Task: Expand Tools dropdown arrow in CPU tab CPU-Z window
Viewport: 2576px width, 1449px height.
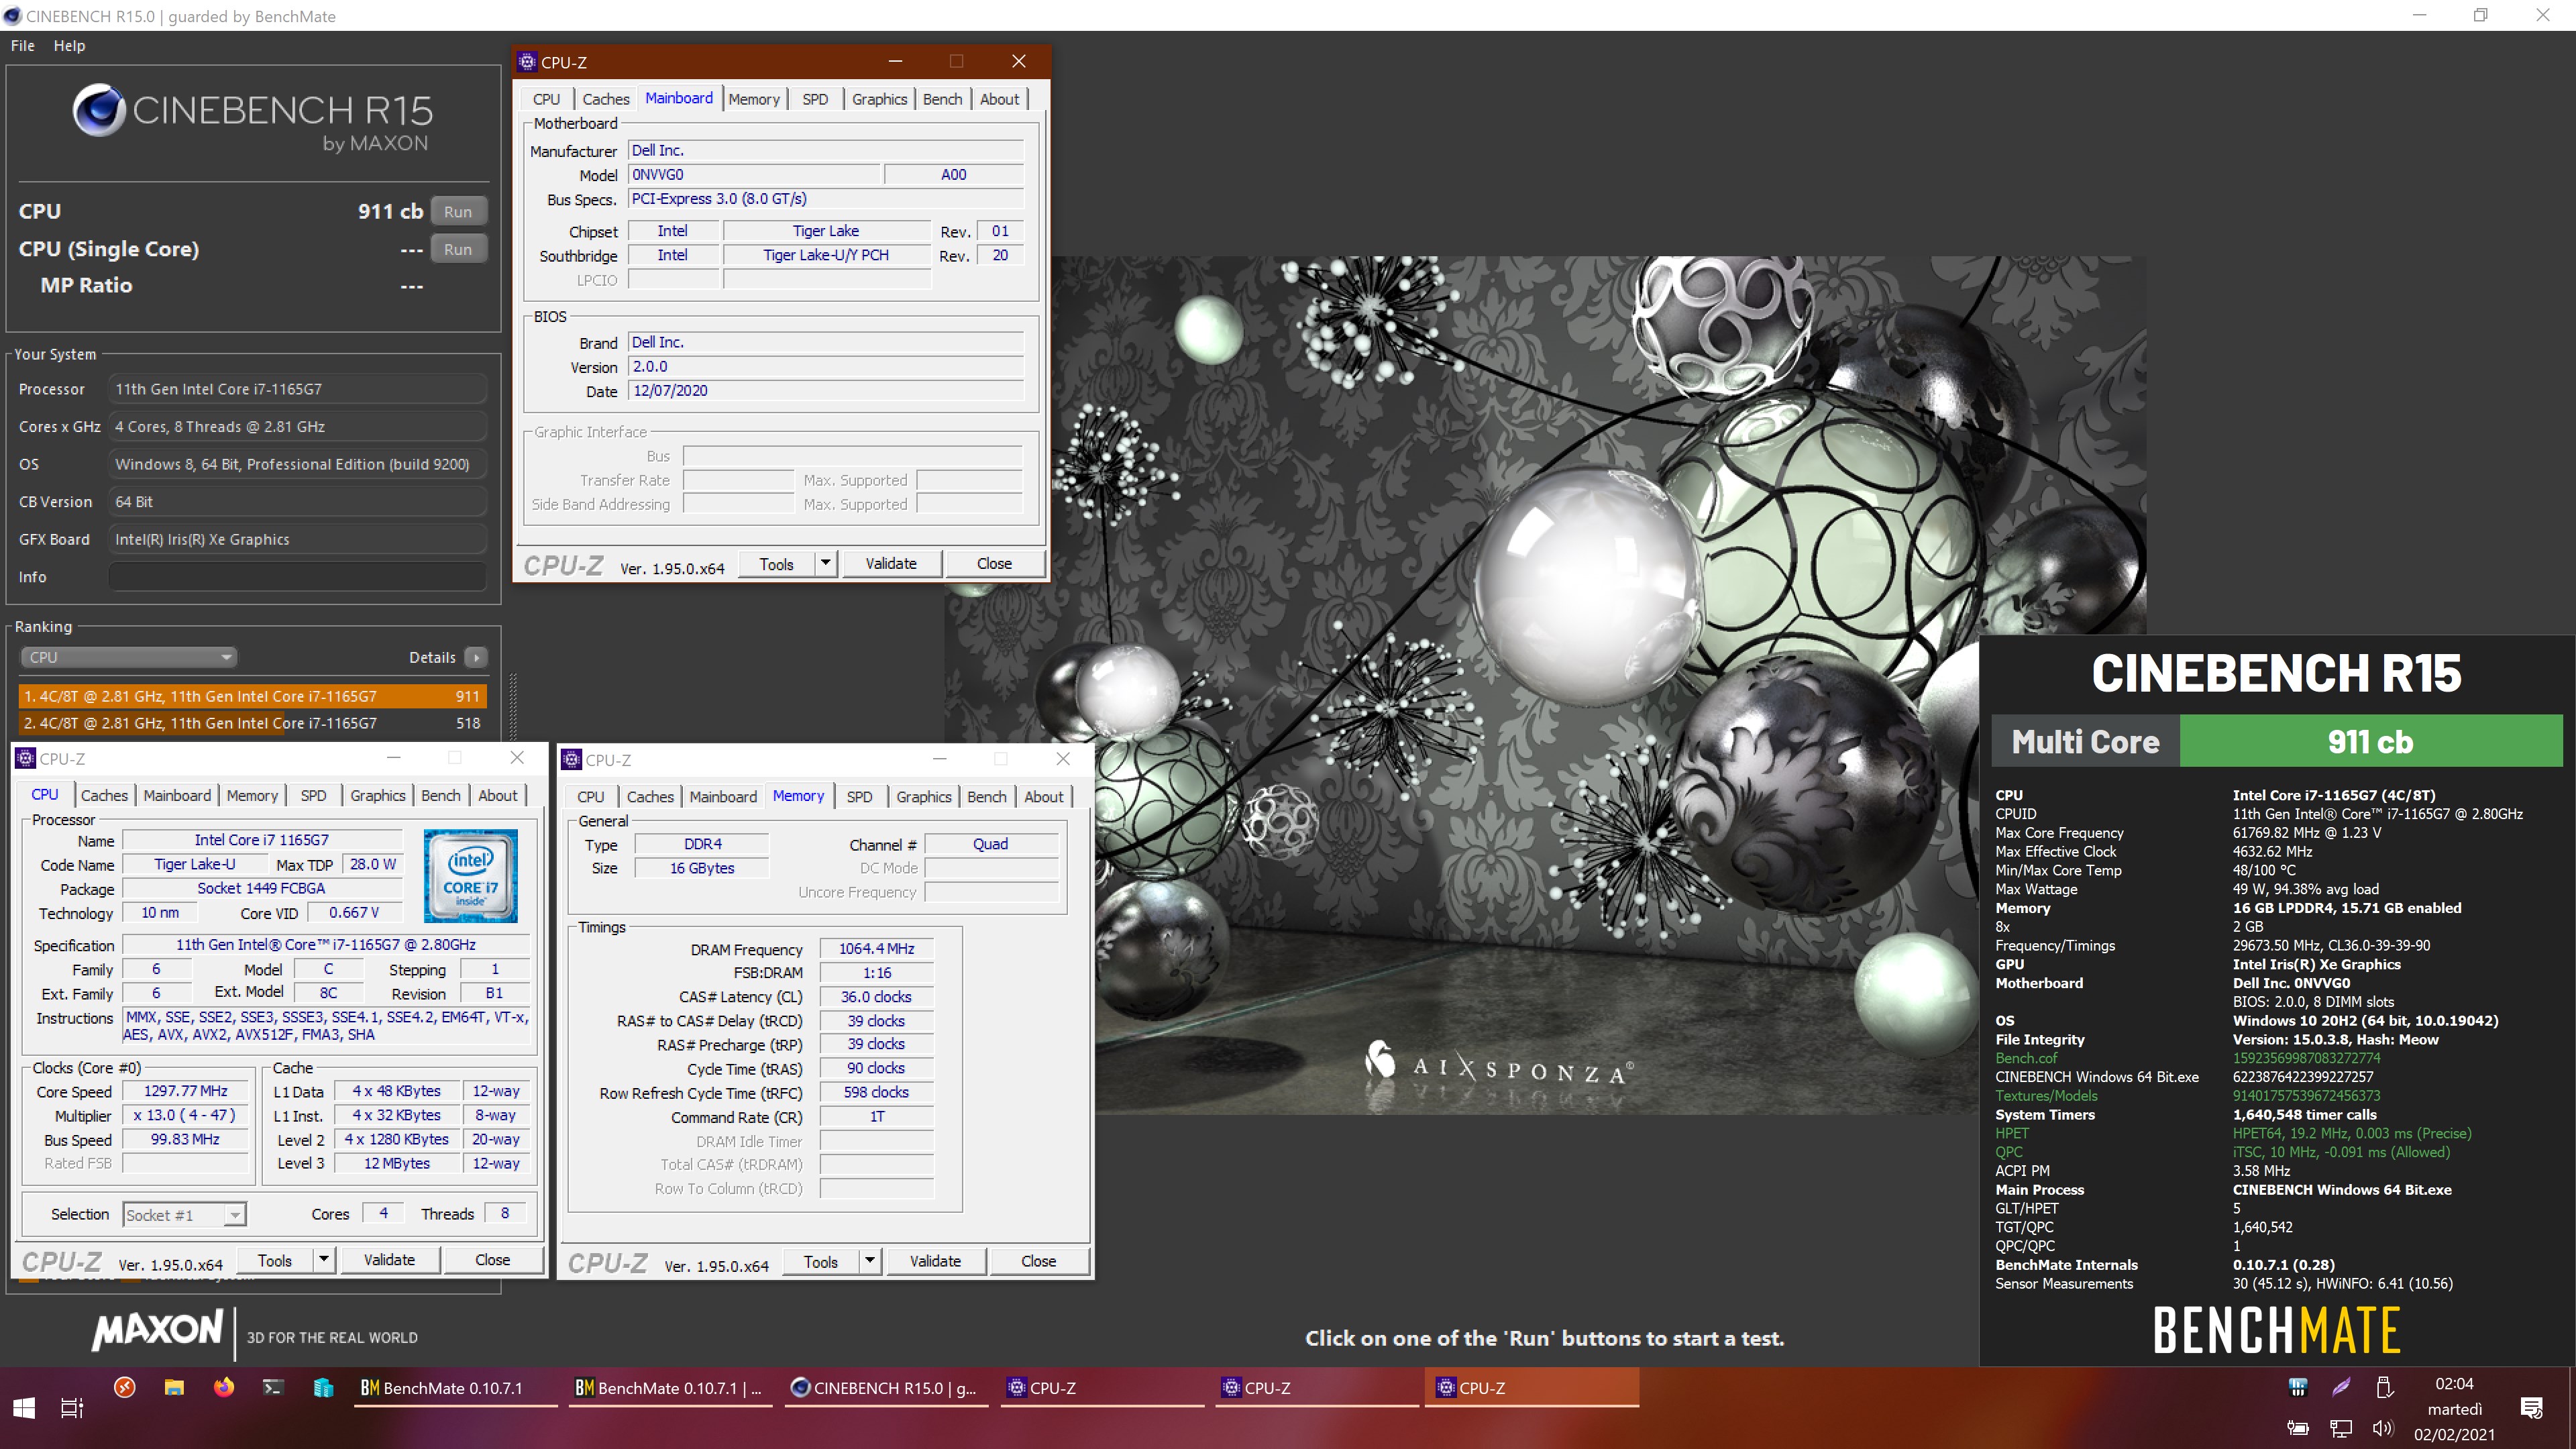Action: coord(324,1260)
